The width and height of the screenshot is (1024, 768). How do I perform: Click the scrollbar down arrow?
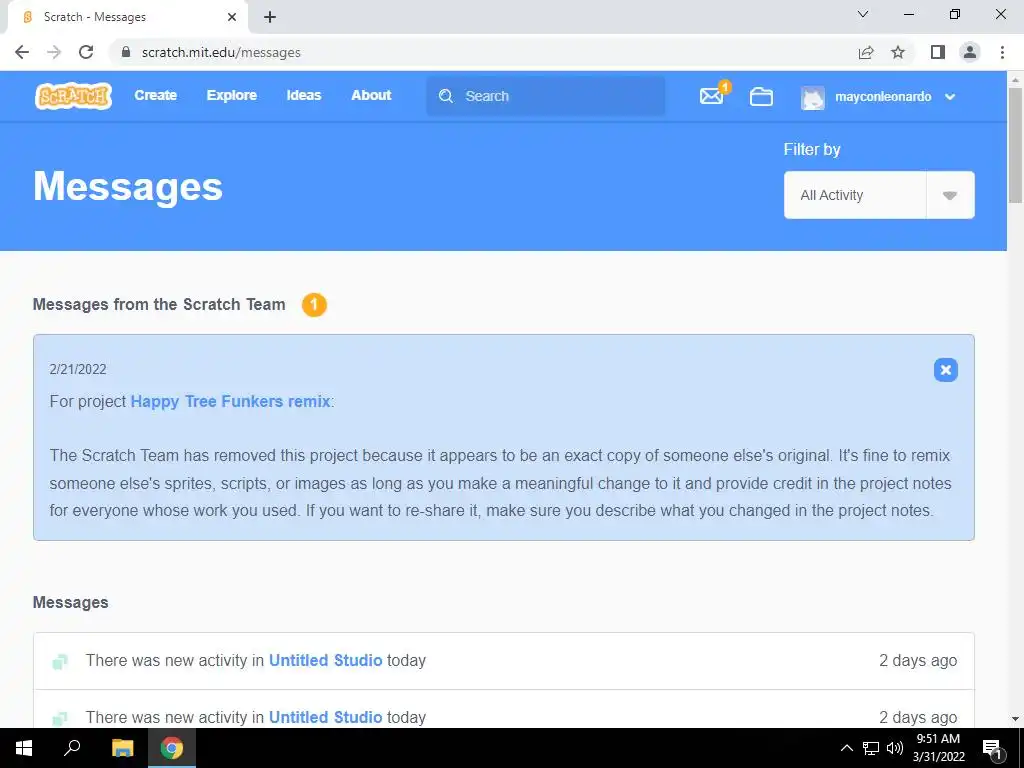click(x=1015, y=719)
